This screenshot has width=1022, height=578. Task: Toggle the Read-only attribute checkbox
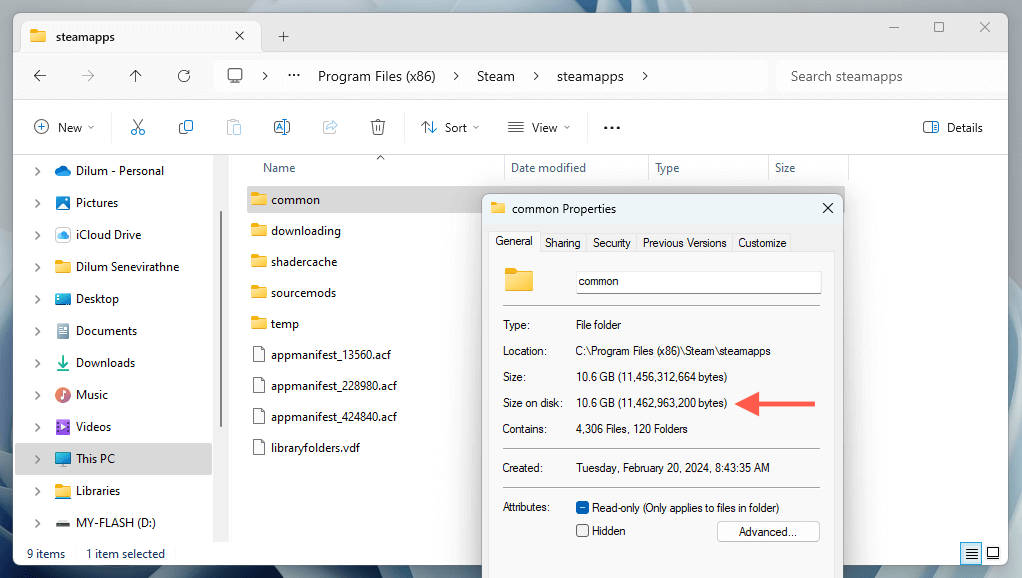582,508
